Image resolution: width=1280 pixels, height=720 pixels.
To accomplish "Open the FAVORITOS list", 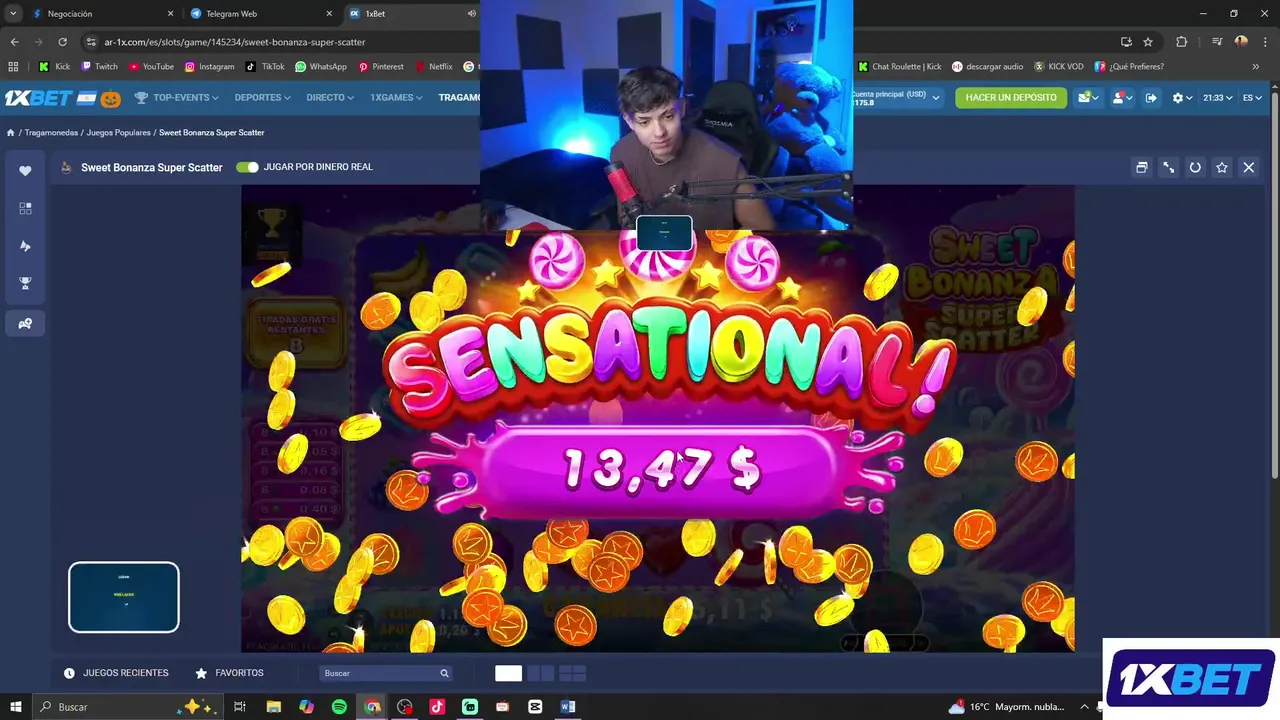I will click(x=229, y=673).
